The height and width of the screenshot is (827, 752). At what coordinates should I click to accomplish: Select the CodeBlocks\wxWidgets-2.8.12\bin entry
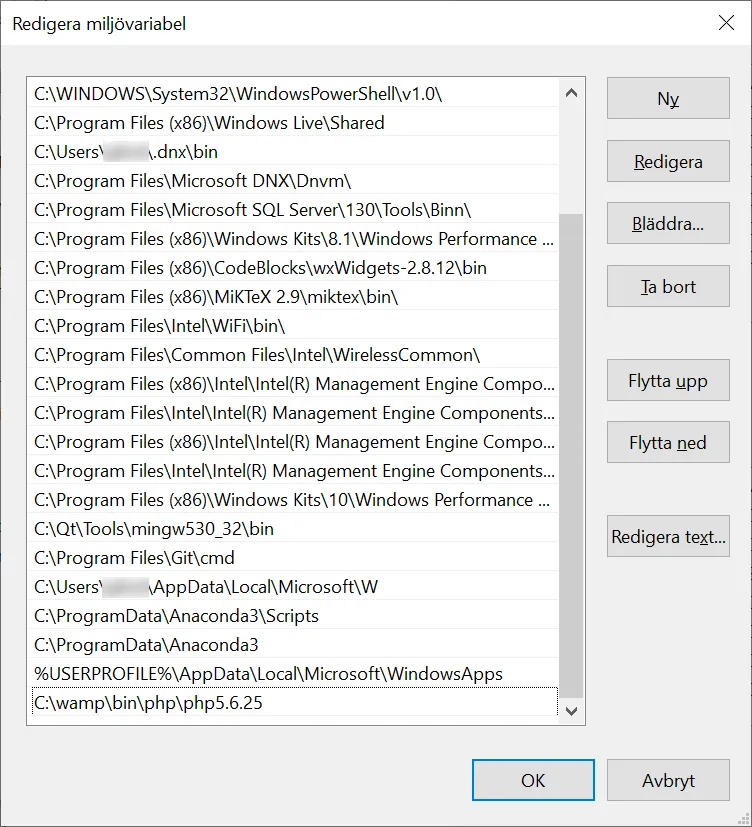(293, 268)
